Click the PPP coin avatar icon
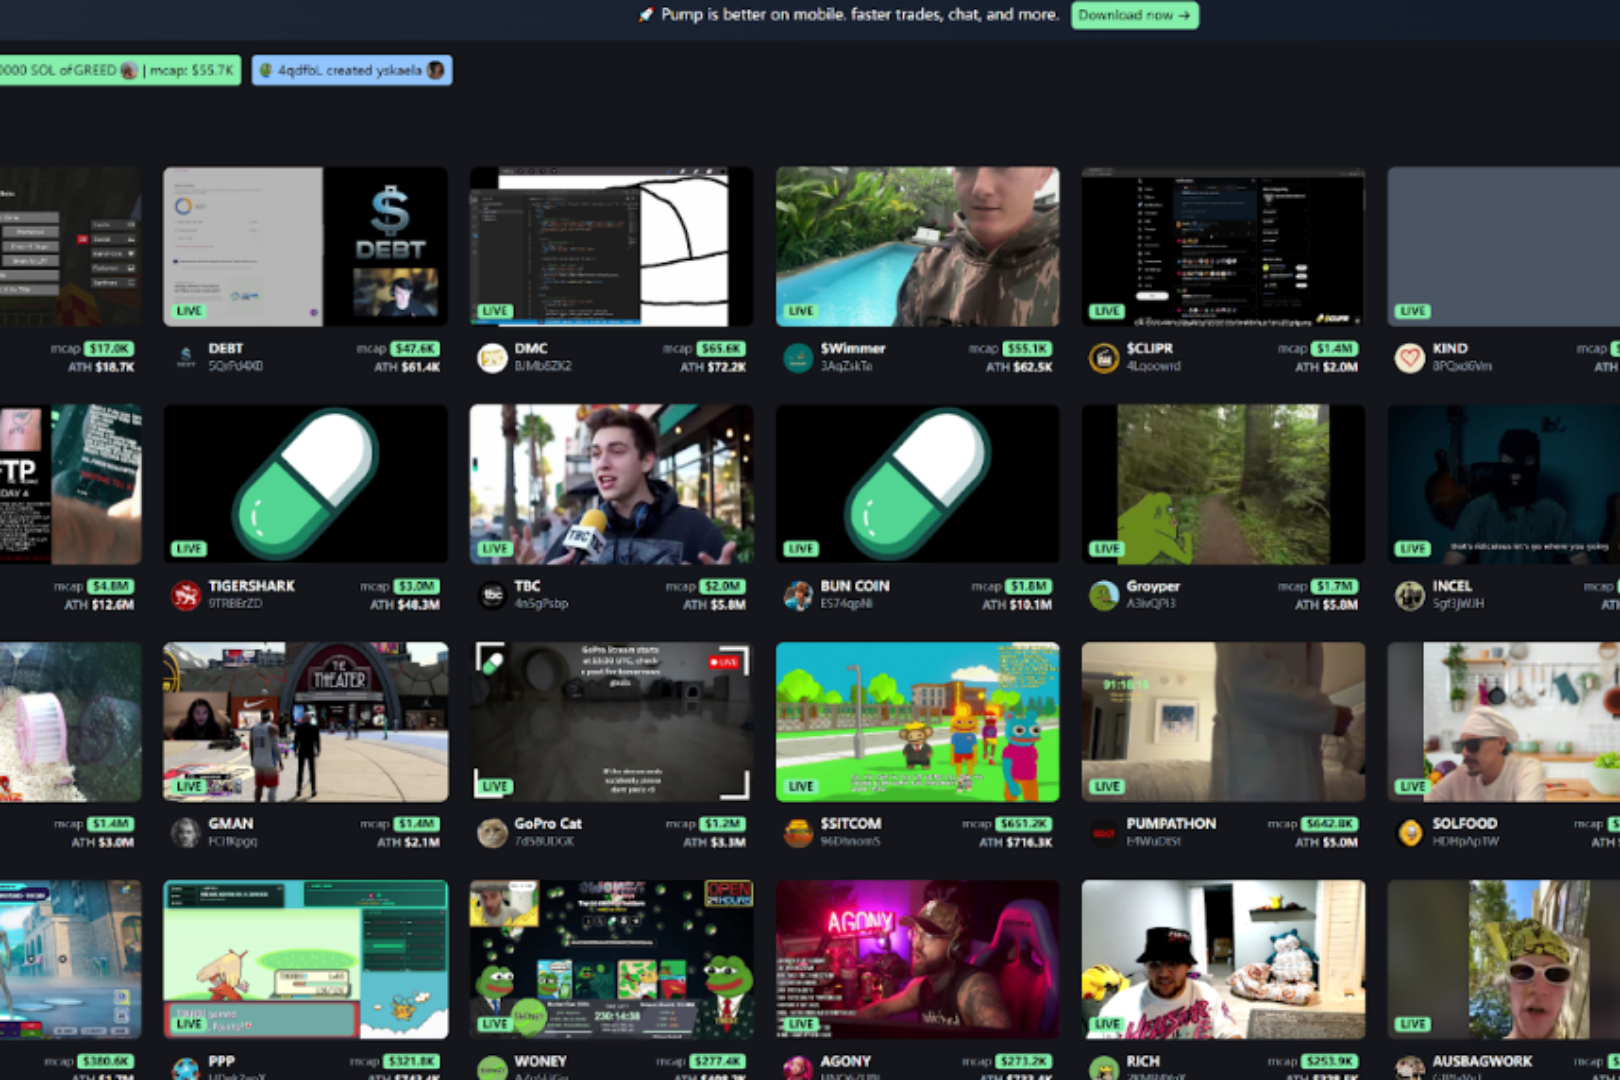Viewport: 1620px width, 1080px height. (x=186, y=1068)
